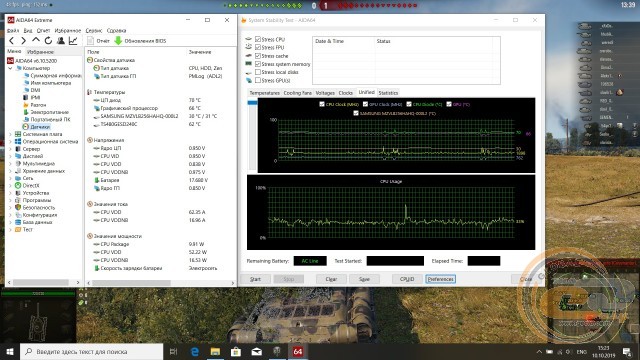Switch to AIDA64 red 64 taskbar icon

(x=298, y=351)
